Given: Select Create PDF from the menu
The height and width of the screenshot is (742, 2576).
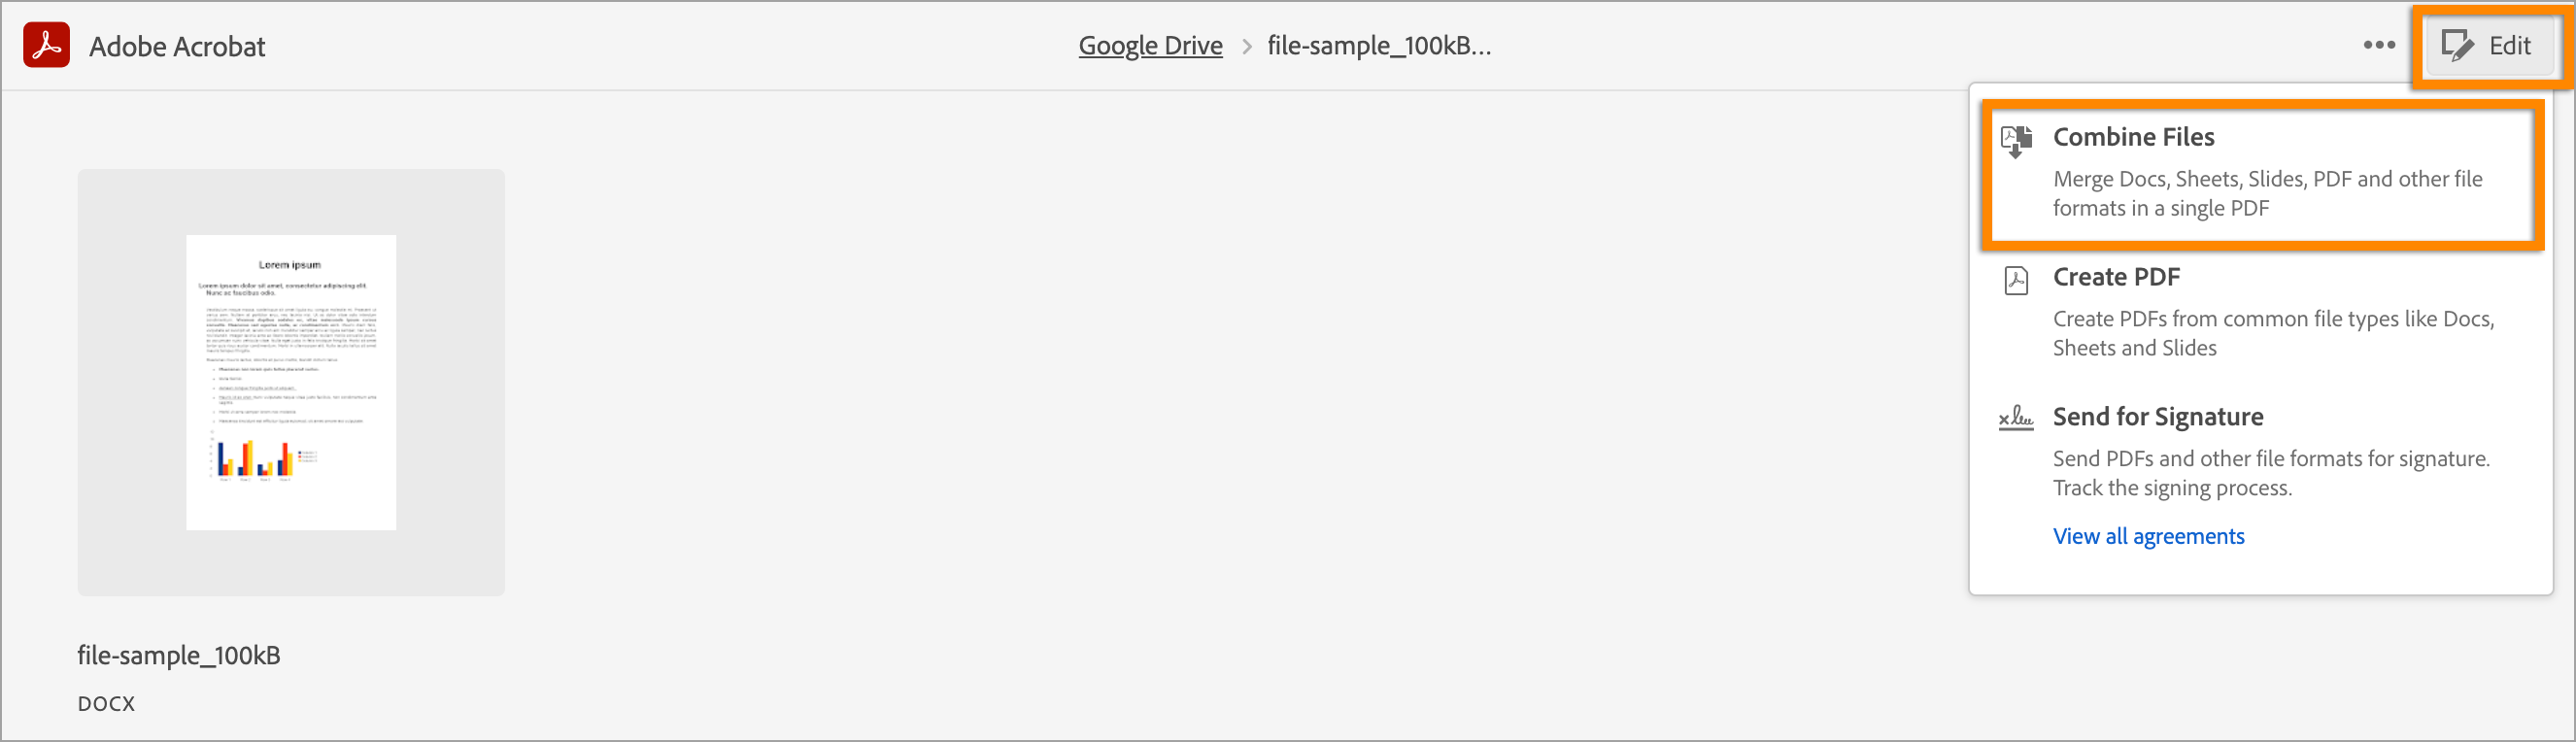Looking at the screenshot, I should click(x=2116, y=277).
